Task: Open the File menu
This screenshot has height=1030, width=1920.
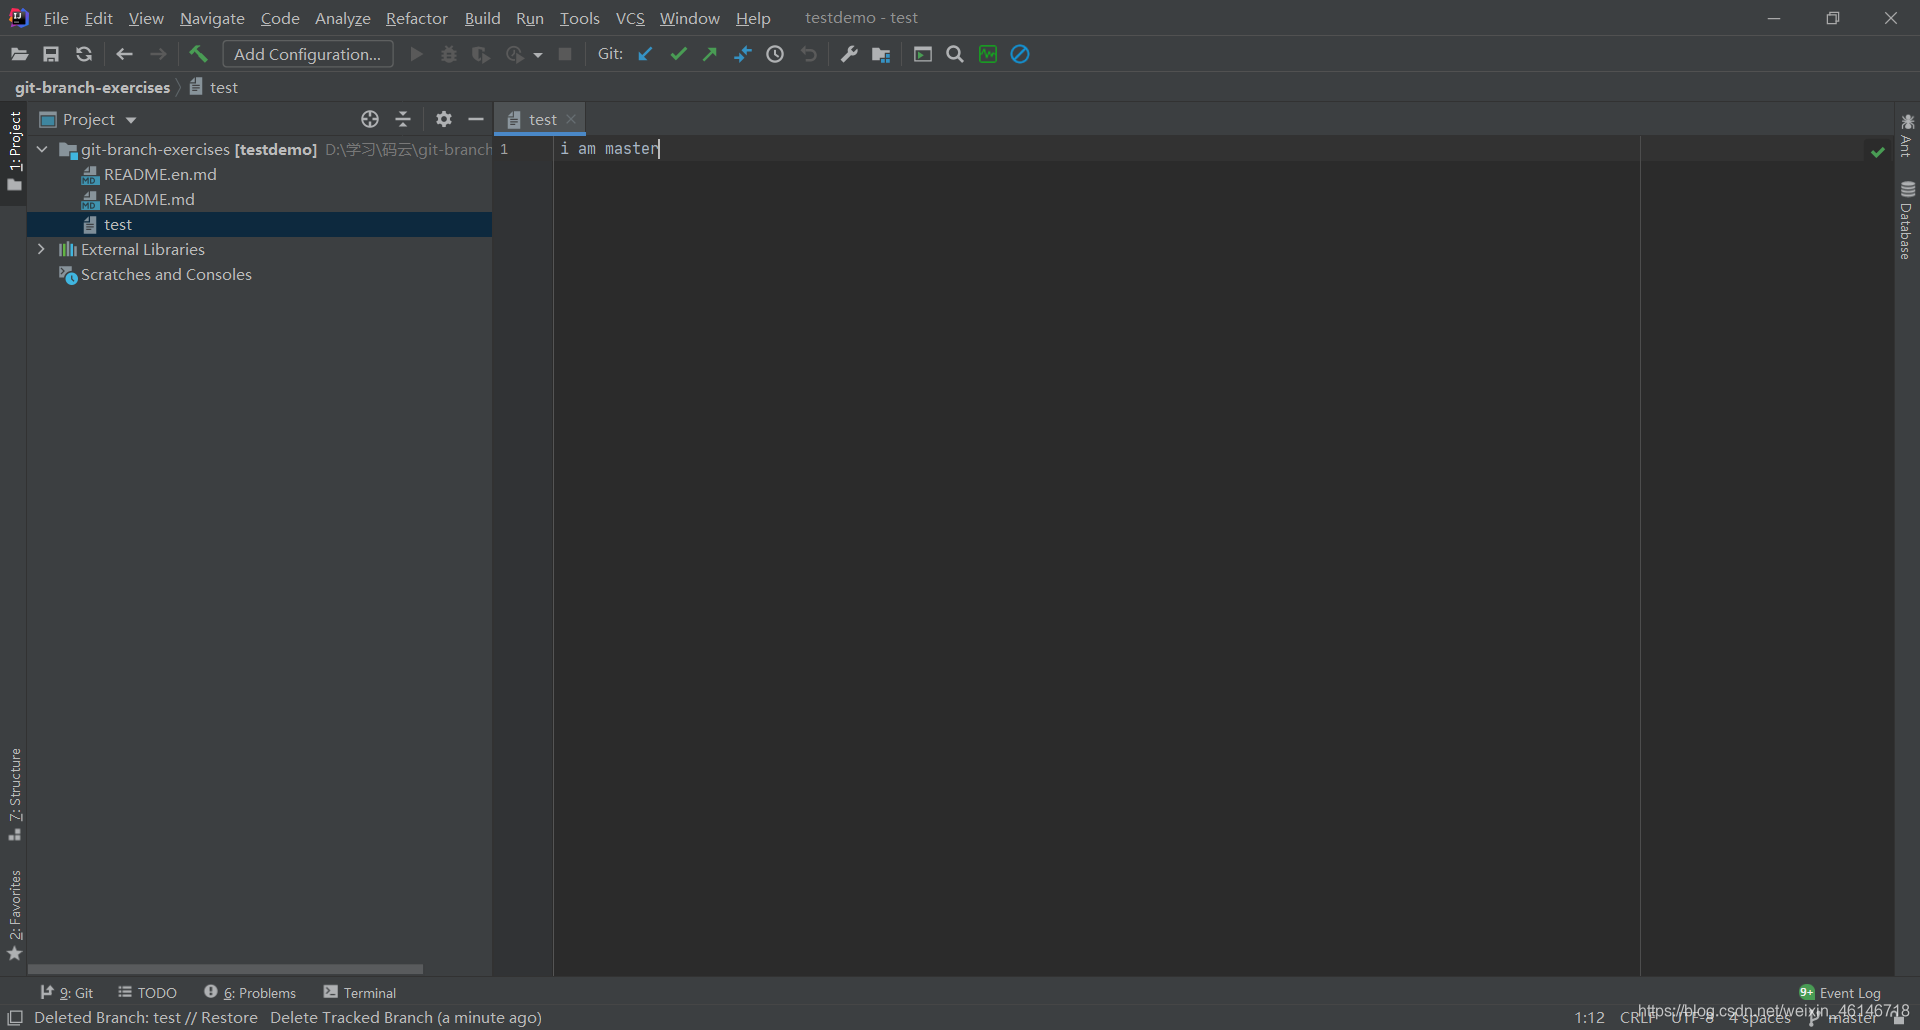Action: pyautogui.click(x=56, y=18)
